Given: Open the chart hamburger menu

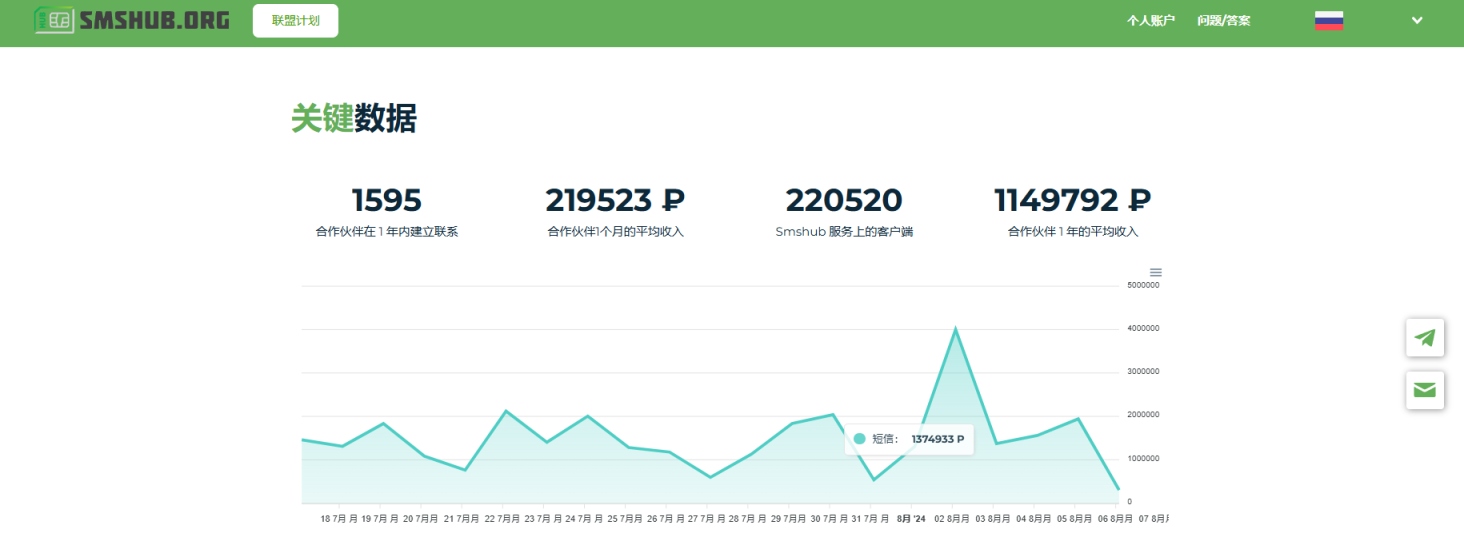Looking at the screenshot, I should [x=1156, y=272].
